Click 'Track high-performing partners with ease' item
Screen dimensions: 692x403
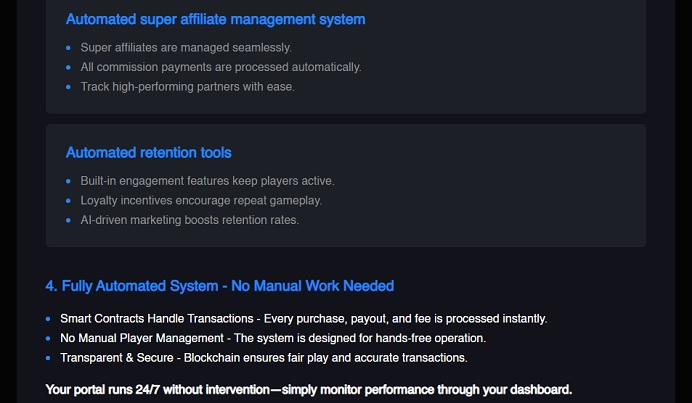point(187,87)
